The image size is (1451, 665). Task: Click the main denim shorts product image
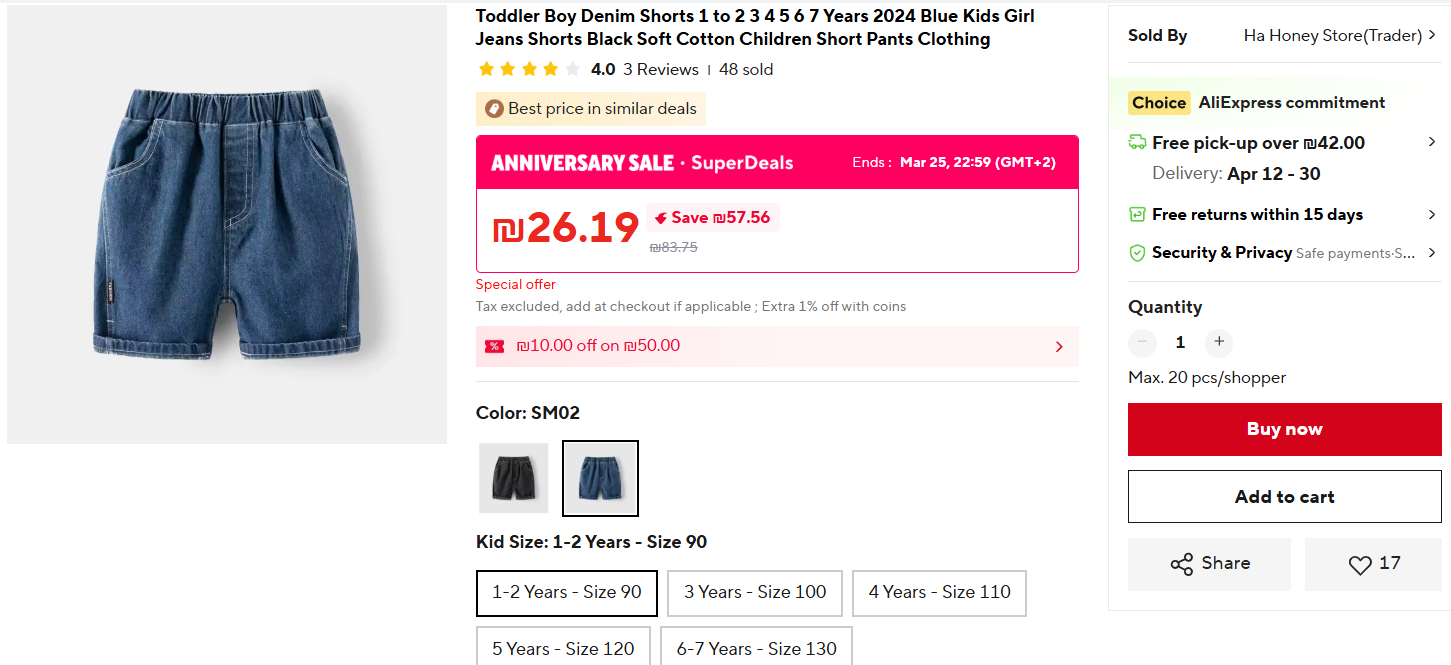(227, 224)
